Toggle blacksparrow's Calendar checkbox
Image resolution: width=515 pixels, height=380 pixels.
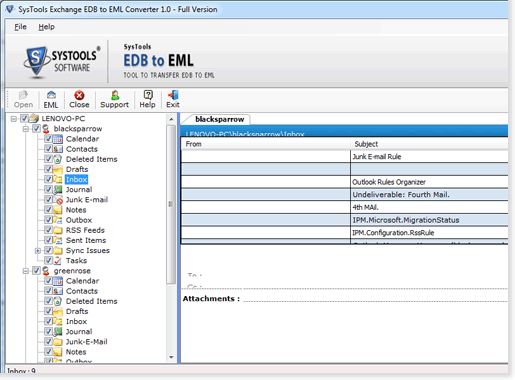click(48, 139)
